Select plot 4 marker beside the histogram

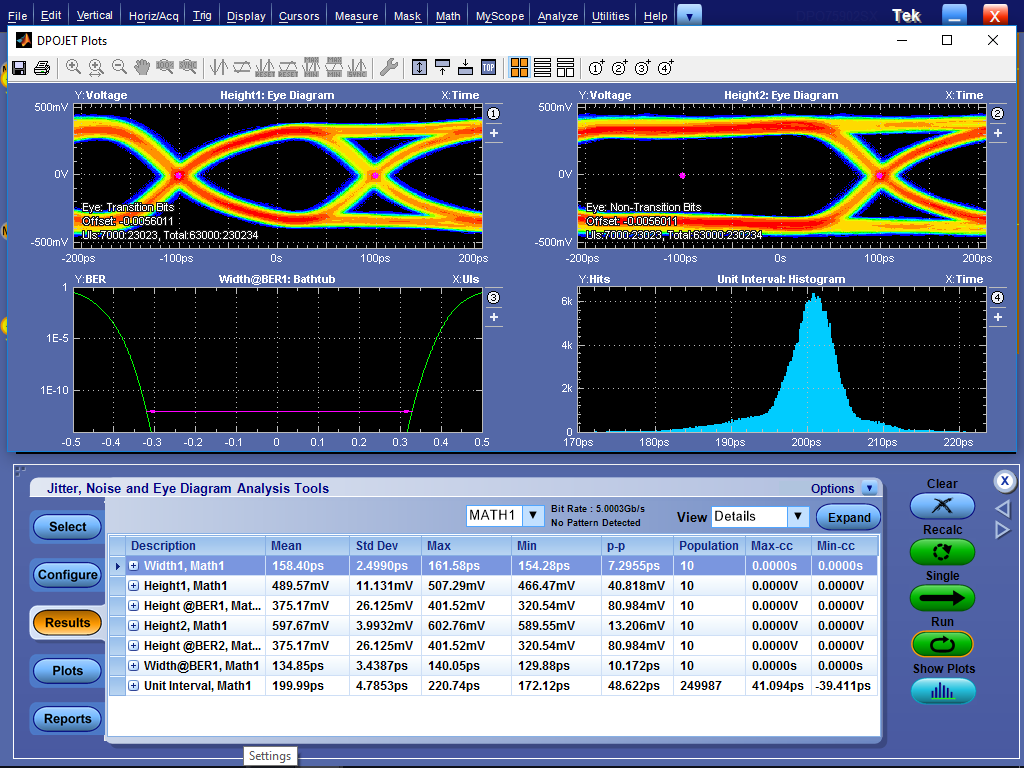(997, 298)
